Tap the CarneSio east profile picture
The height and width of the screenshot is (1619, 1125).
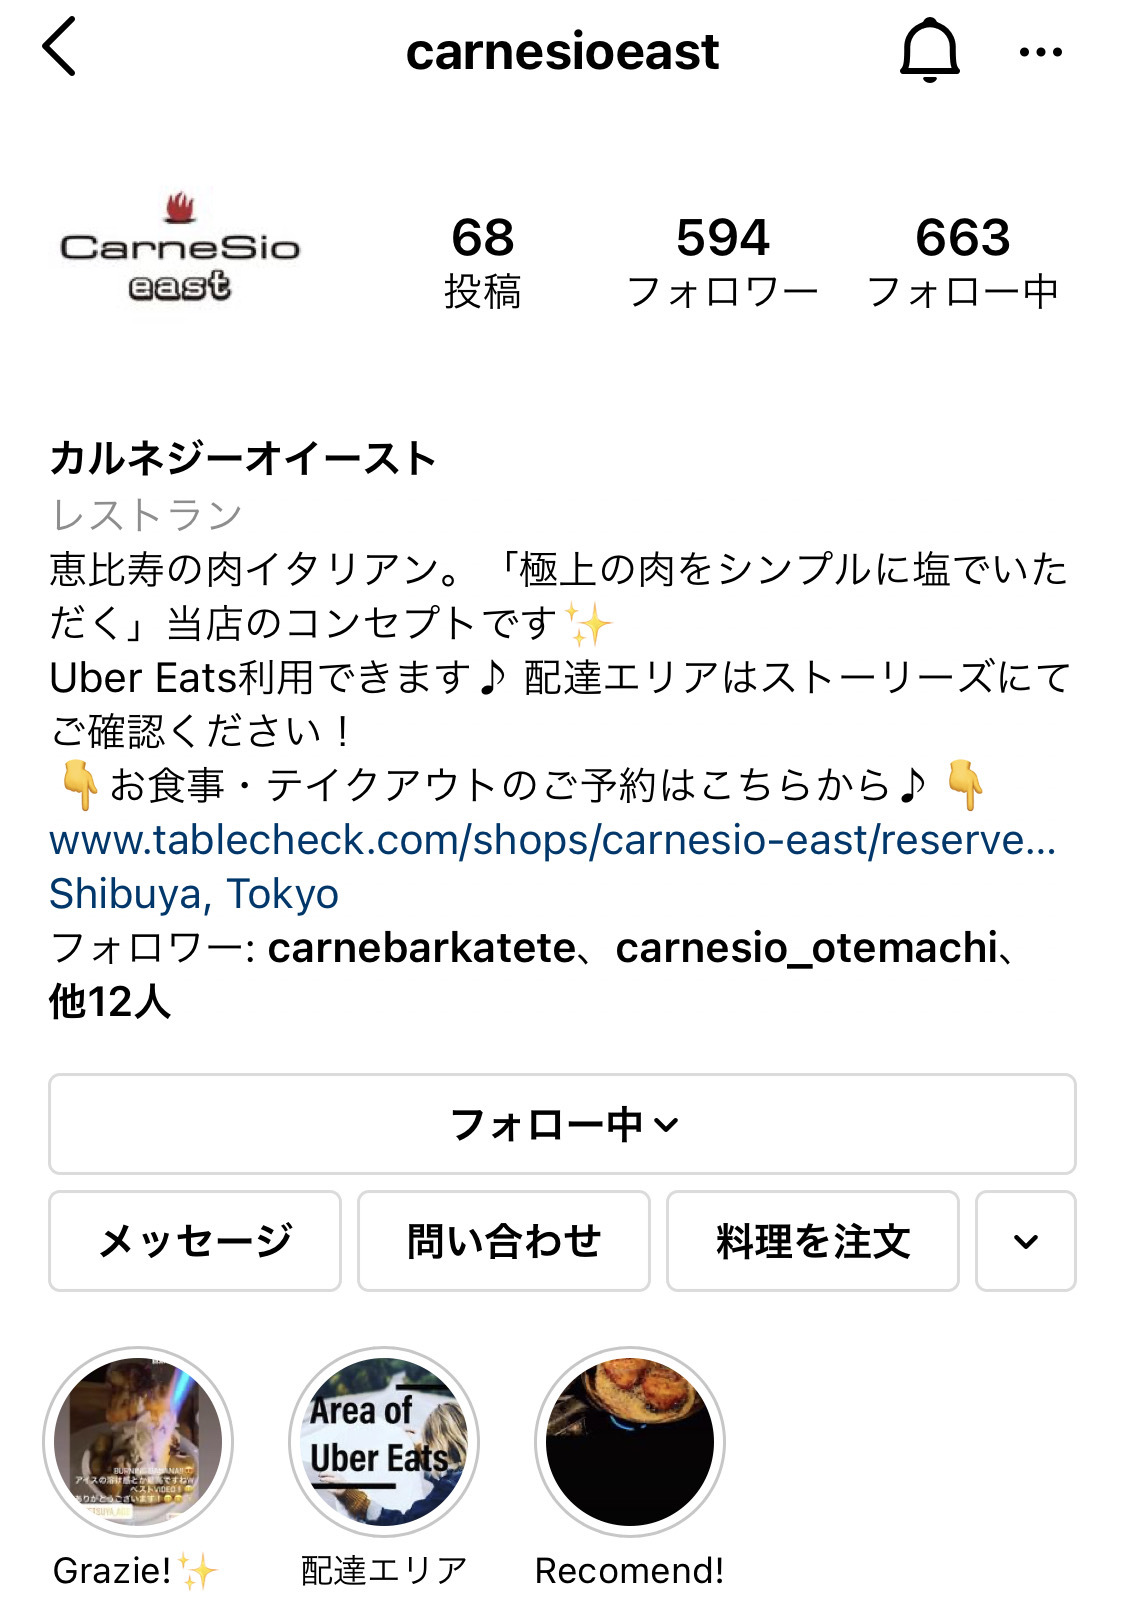pyautogui.click(x=180, y=250)
